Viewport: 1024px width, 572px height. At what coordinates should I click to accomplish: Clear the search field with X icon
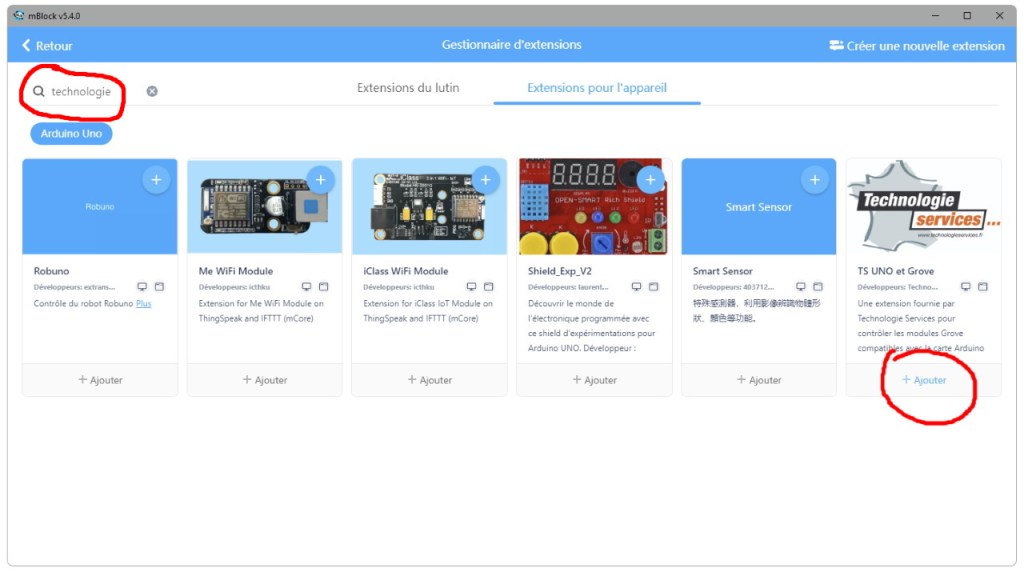tap(152, 91)
